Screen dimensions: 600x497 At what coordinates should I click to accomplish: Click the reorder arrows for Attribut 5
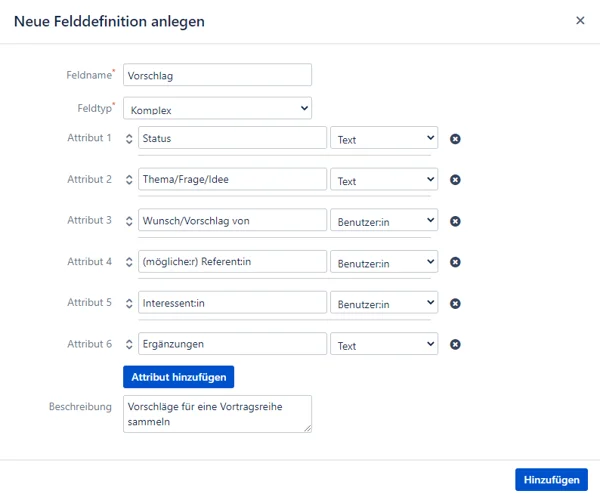tap(129, 303)
